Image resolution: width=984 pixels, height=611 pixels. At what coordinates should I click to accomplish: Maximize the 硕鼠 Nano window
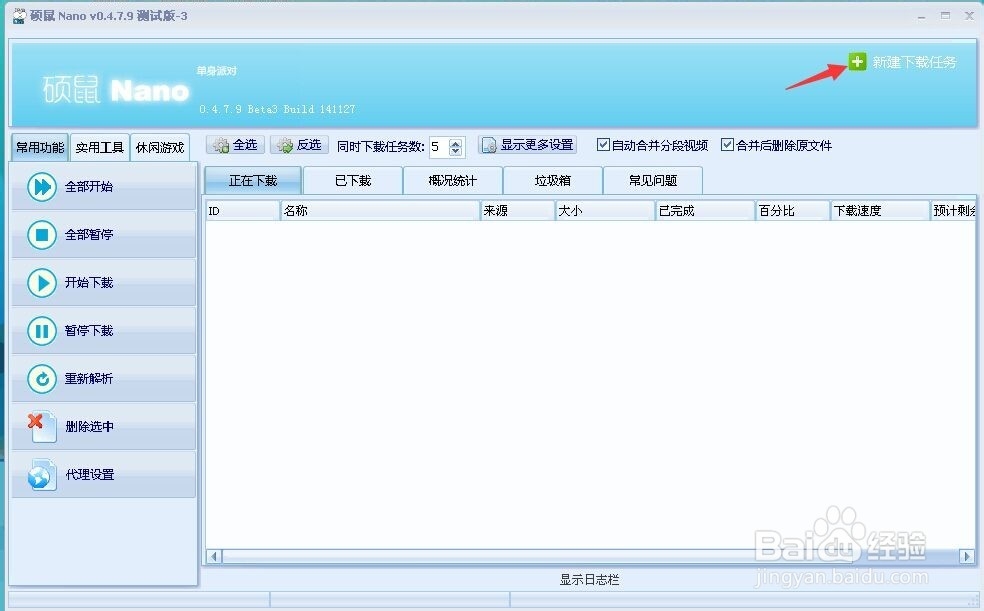[945, 16]
